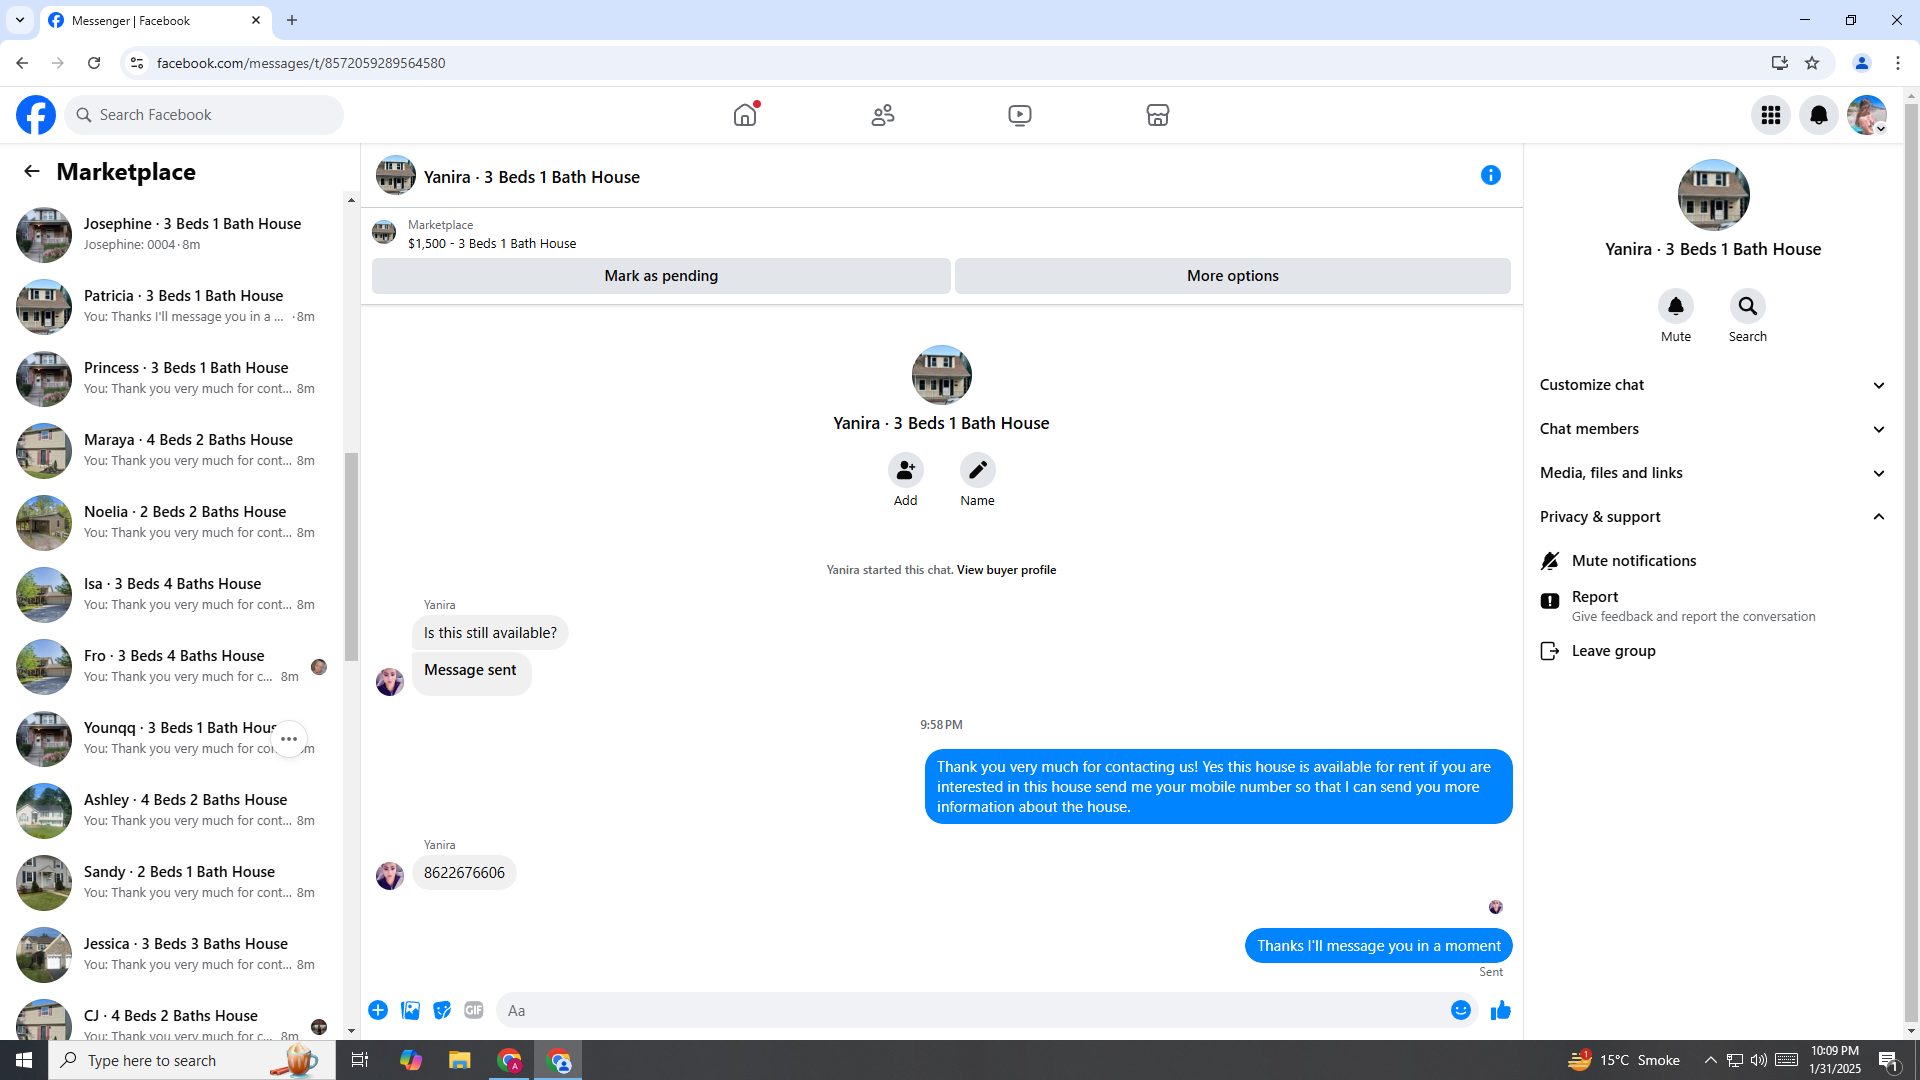Open Isa 3 Beds 4 Baths House chat
Screen dimensions: 1920x1080
[x=176, y=595]
